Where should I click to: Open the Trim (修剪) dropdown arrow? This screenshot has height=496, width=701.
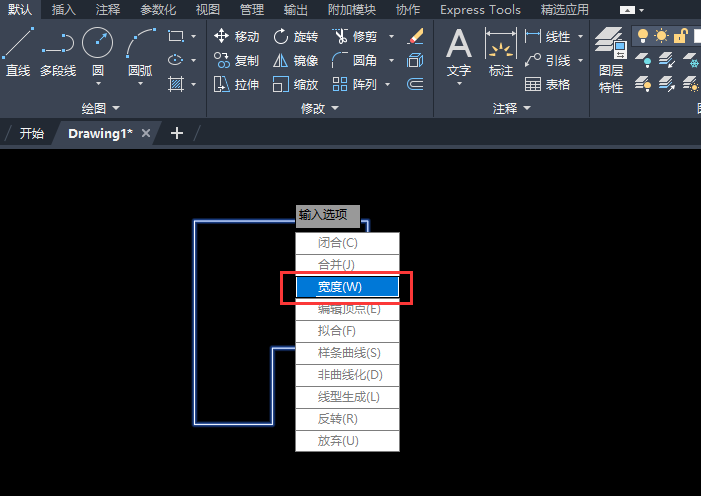(392, 36)
